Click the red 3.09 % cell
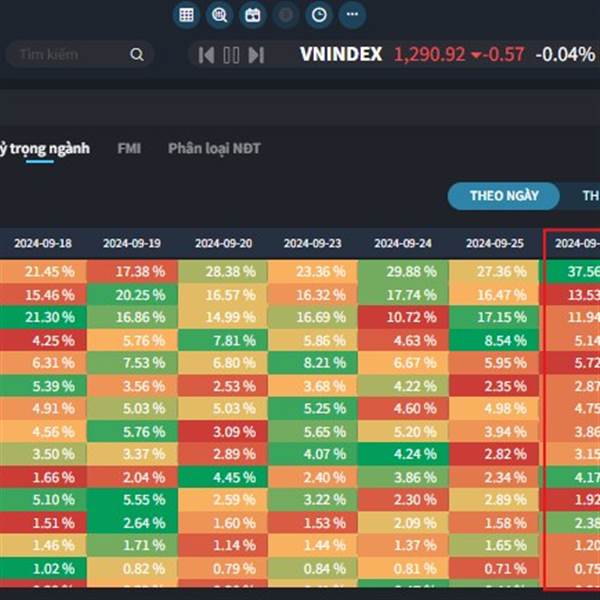 223,431
